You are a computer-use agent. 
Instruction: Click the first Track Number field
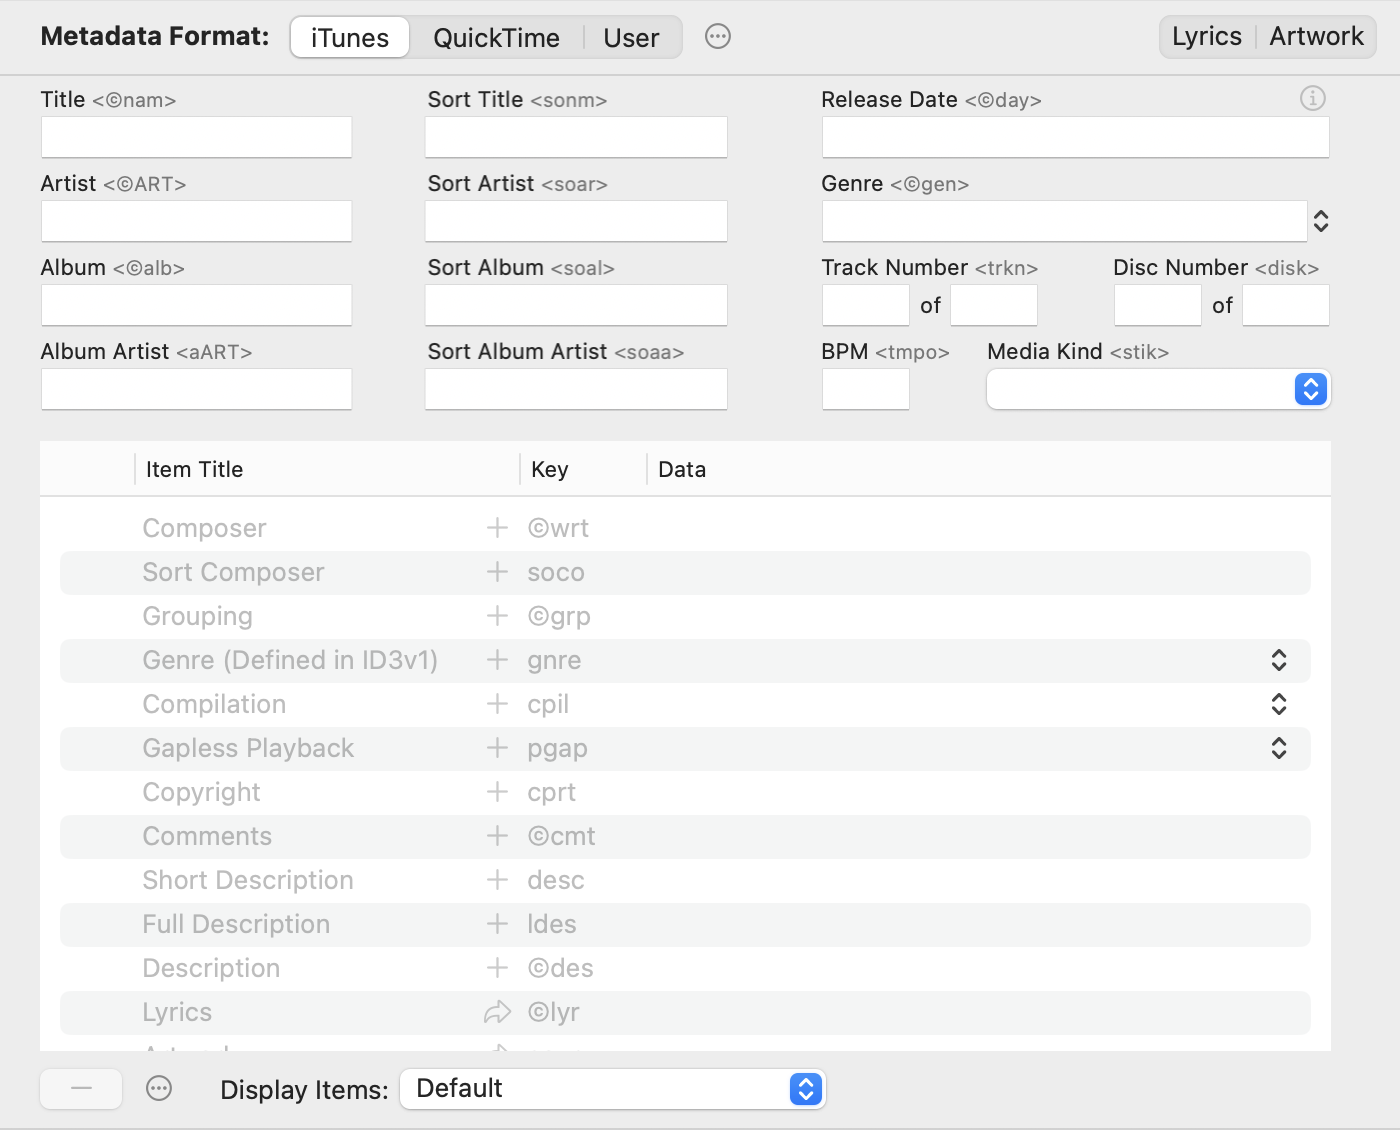coord(865,305)
